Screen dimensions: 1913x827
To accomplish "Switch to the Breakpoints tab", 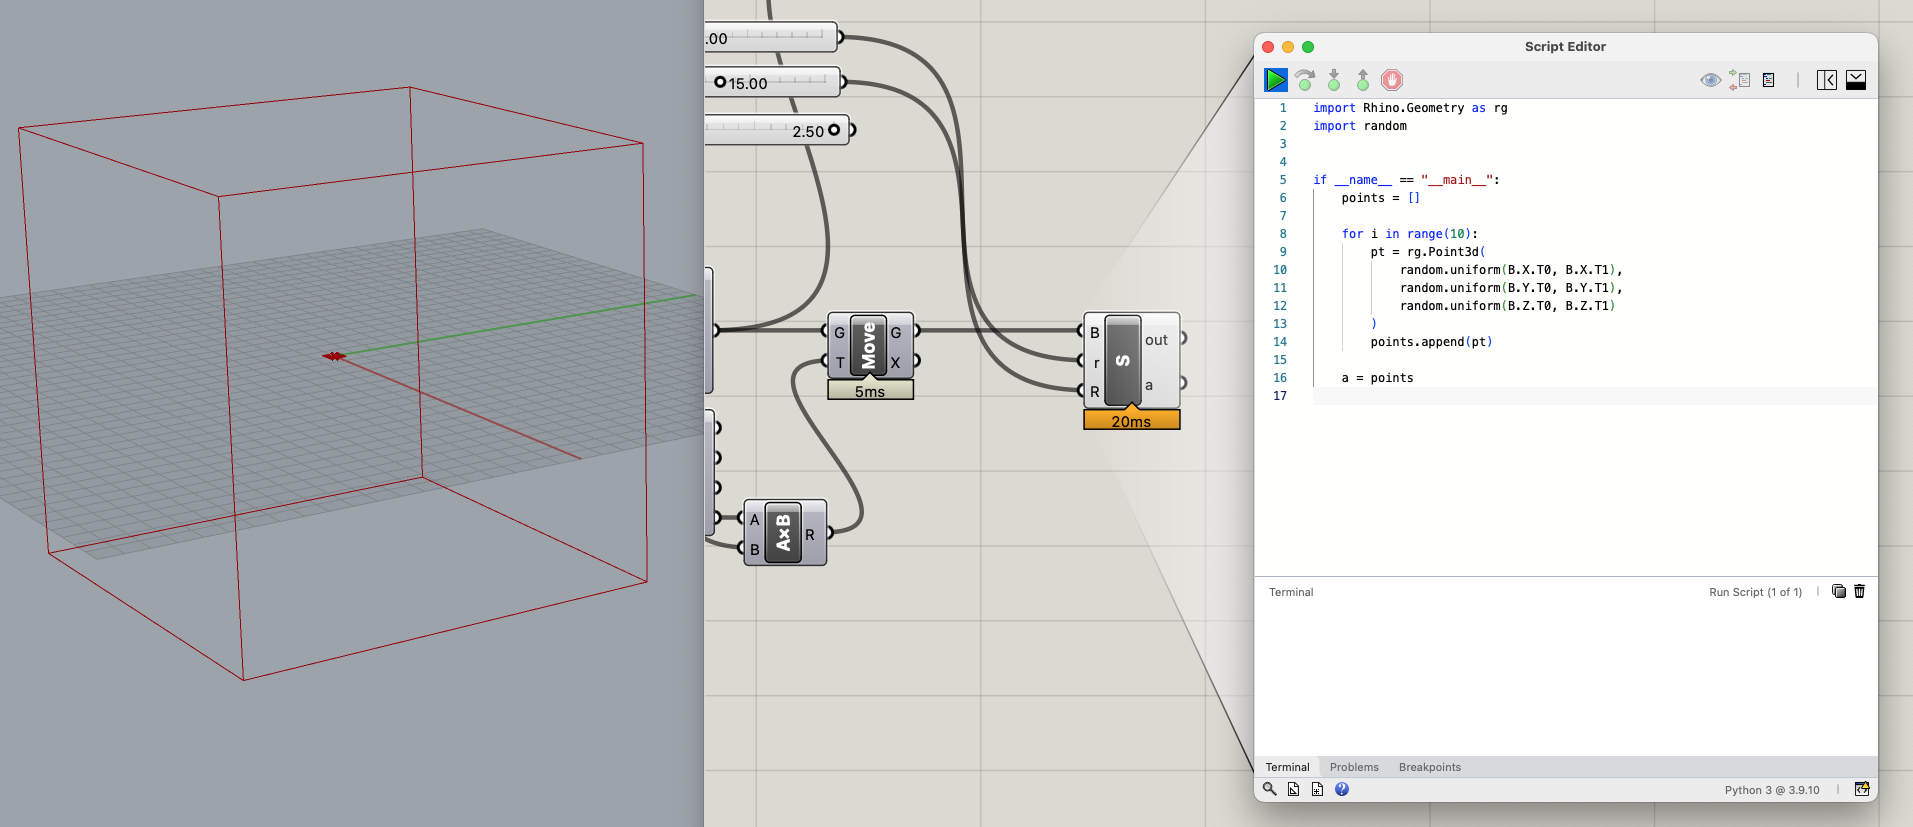I will click(1429, 767).
